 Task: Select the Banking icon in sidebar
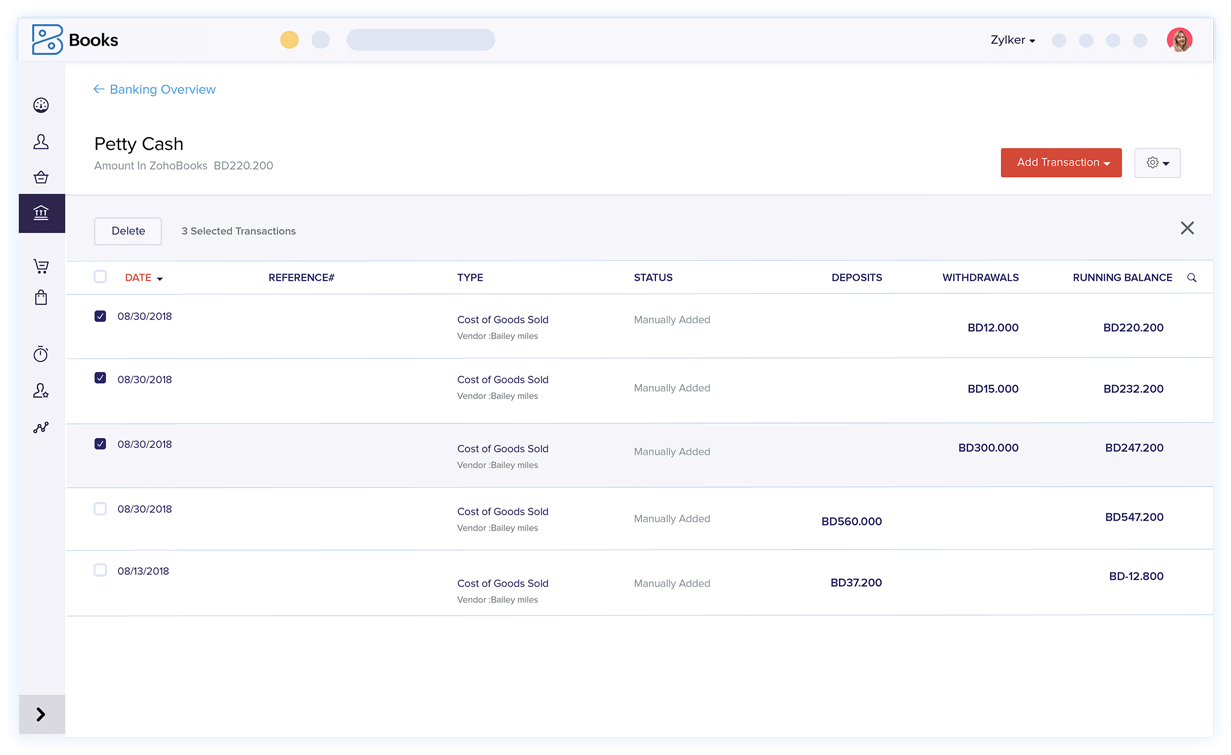click(41, 213)
